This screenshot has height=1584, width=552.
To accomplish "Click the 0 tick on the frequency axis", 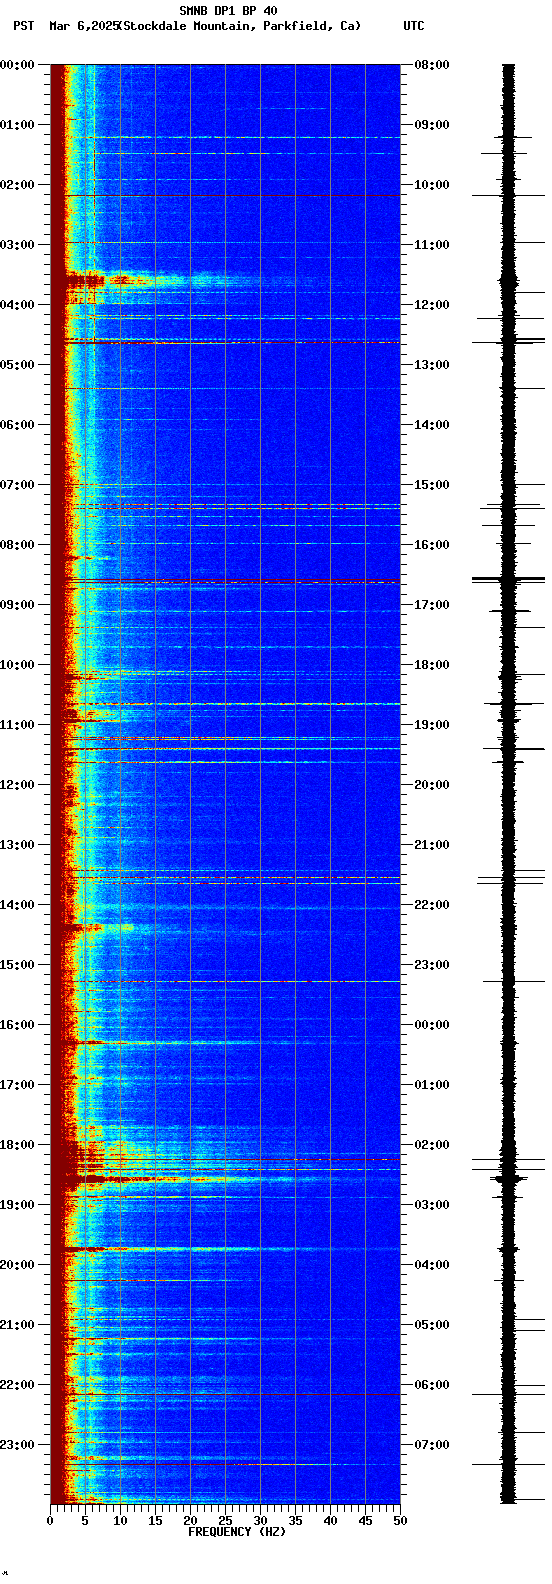I will click(50, 1521).
